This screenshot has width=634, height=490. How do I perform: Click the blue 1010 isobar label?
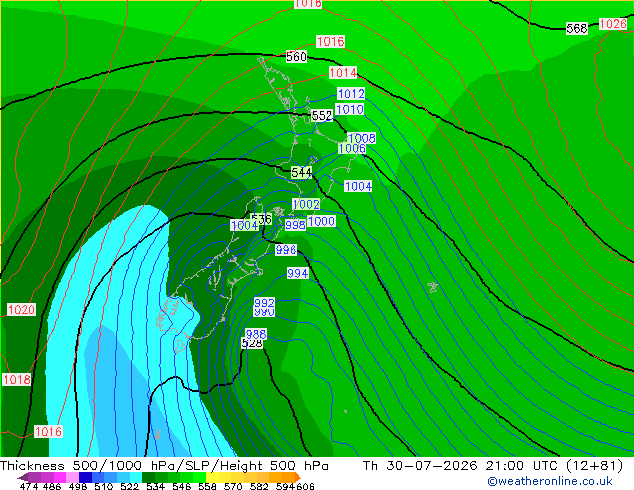(x=350, y=109)
